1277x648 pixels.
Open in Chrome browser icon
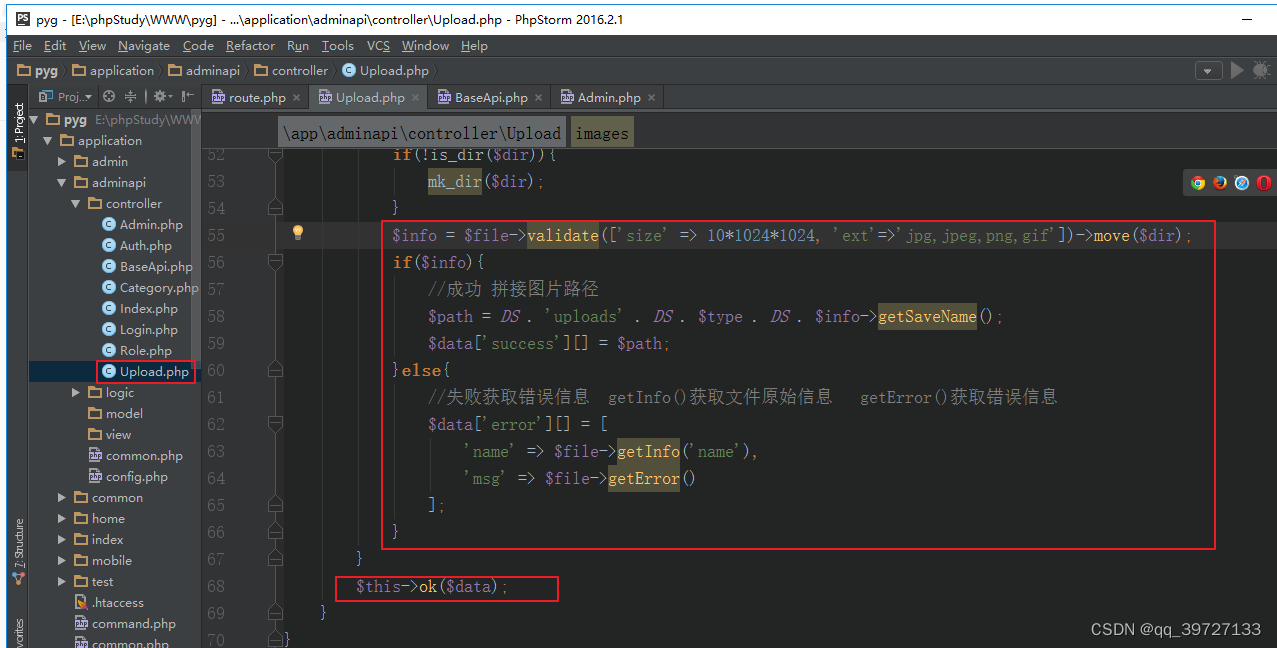pos(1198,182)
